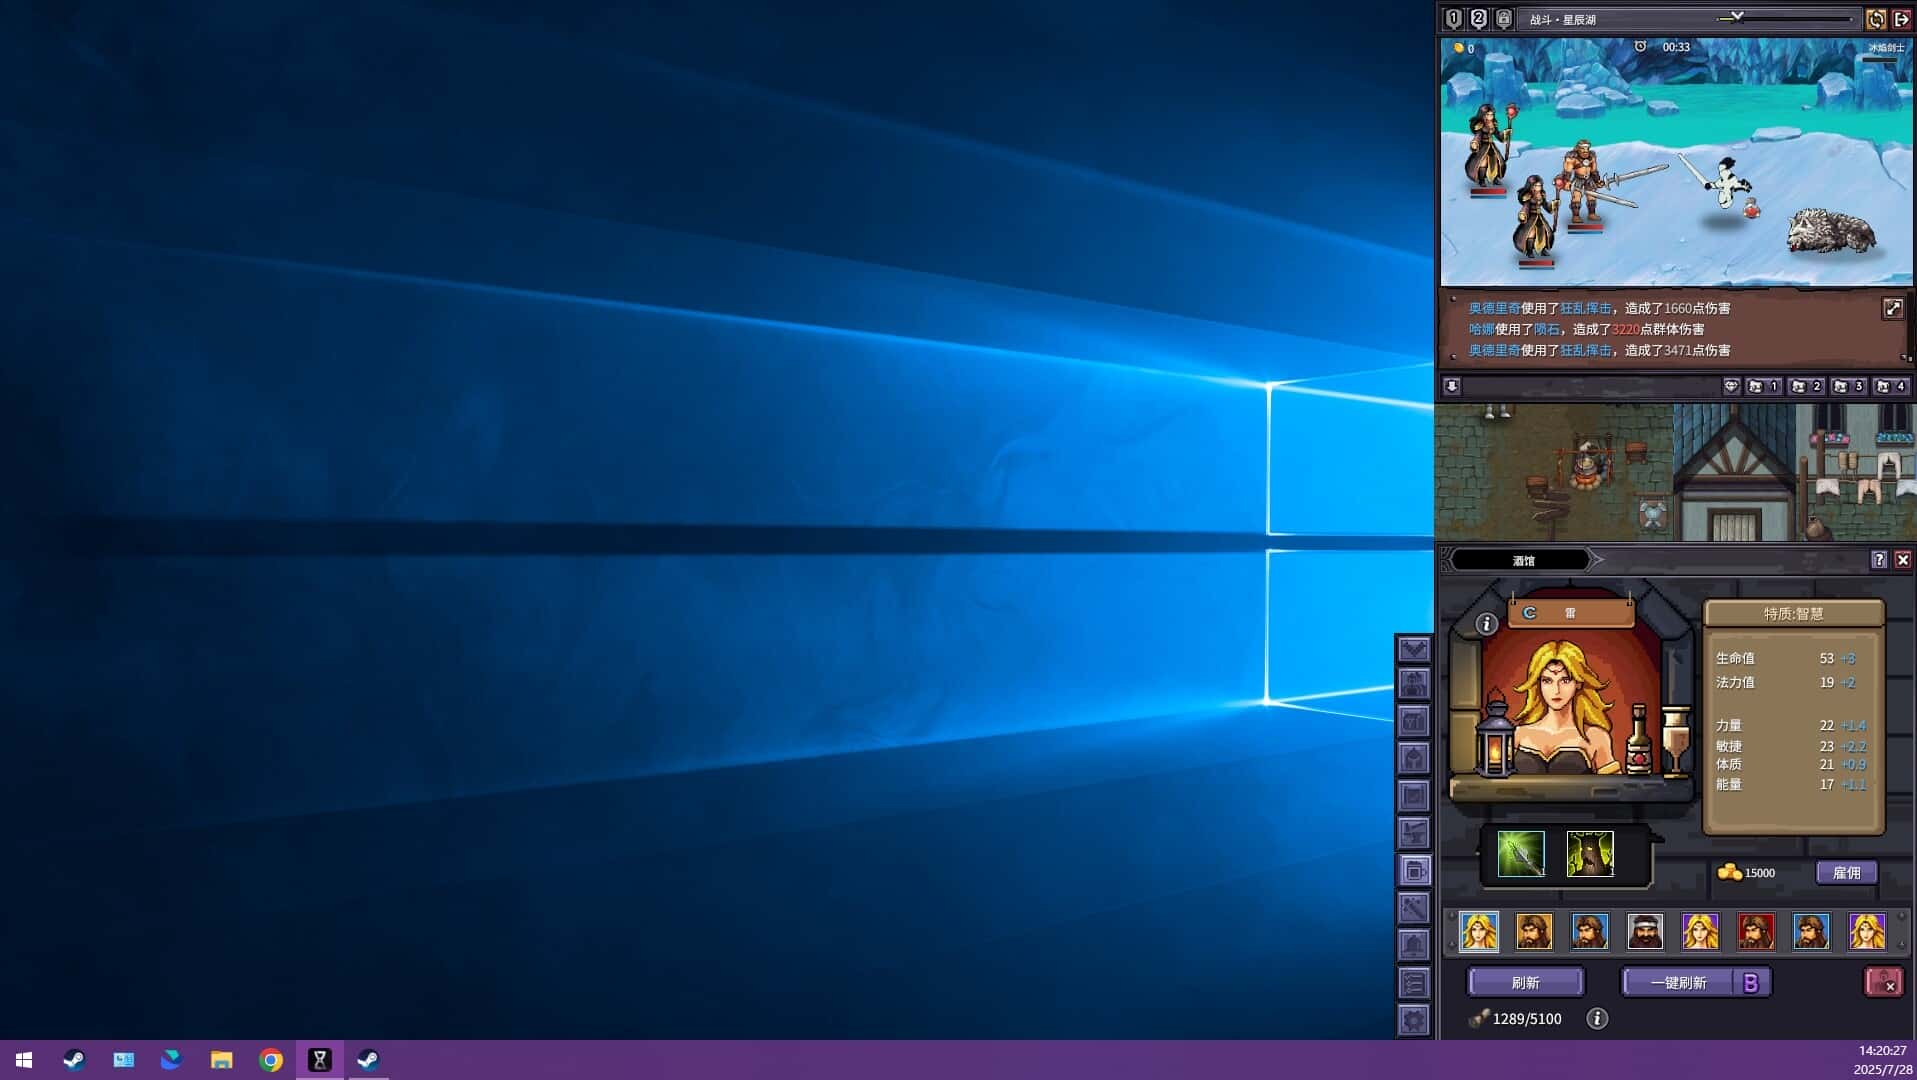Toggle the battle lock icon next to team 2
Image resolution: width=1917 pixels, height=1080 pixels.
click(x=1504, y=19)
